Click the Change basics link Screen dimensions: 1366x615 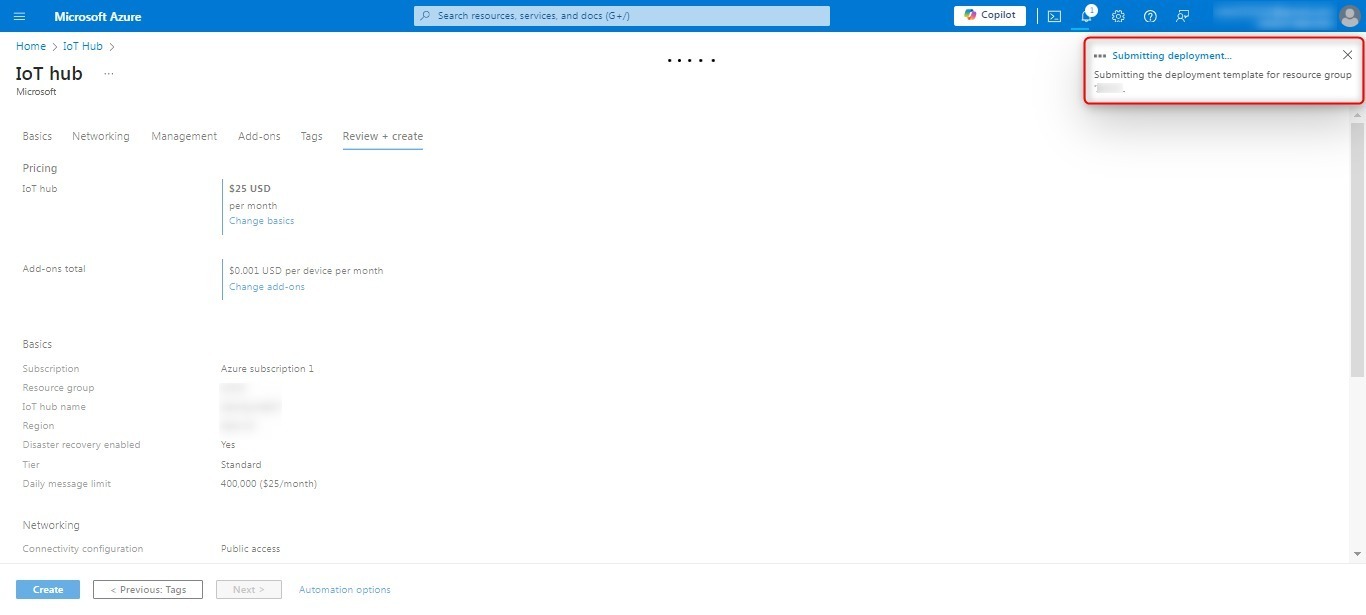pos(262,221)
